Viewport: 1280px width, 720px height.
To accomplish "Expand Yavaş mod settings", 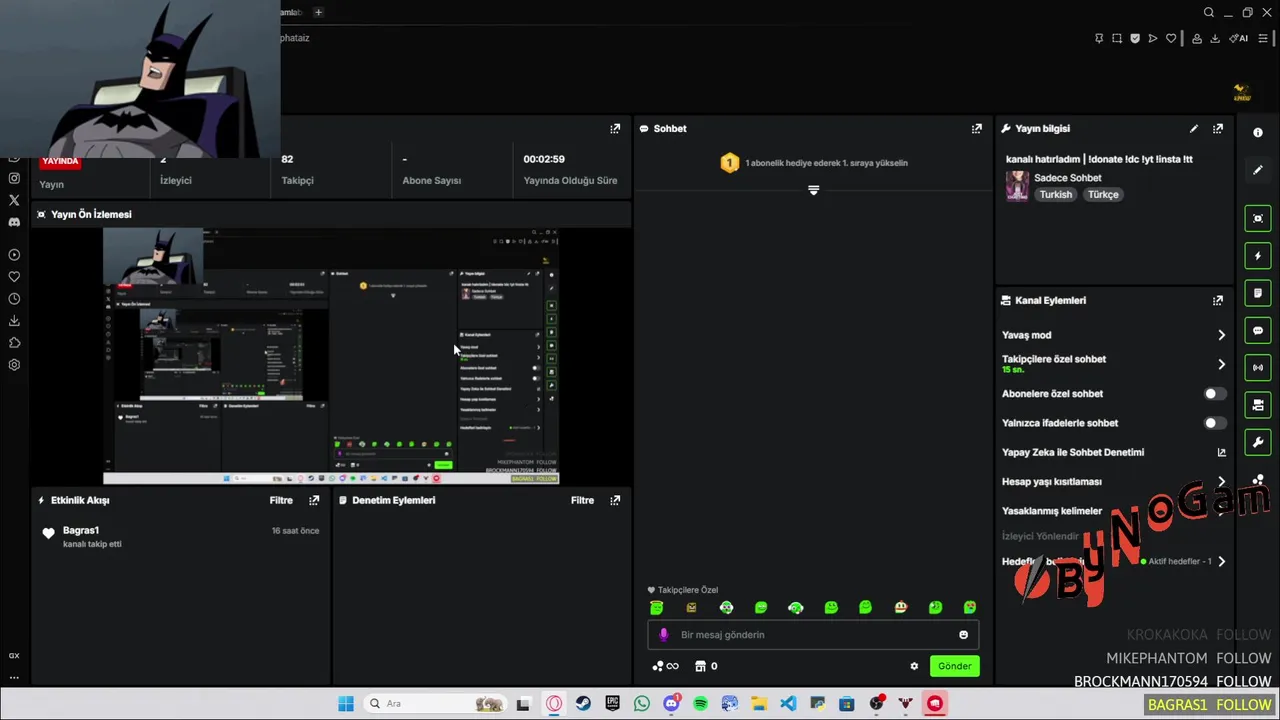I will pos(1221,335).
